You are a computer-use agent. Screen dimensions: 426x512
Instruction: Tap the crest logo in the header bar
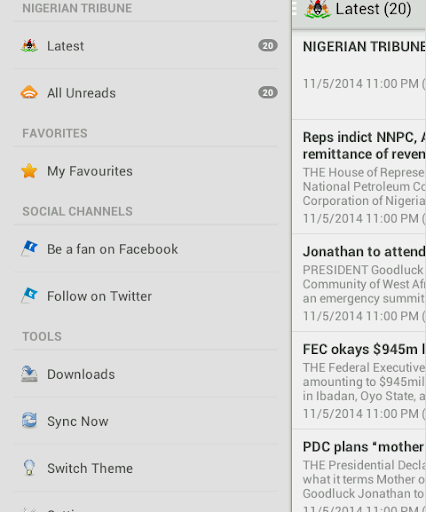[x=317, y=9]
